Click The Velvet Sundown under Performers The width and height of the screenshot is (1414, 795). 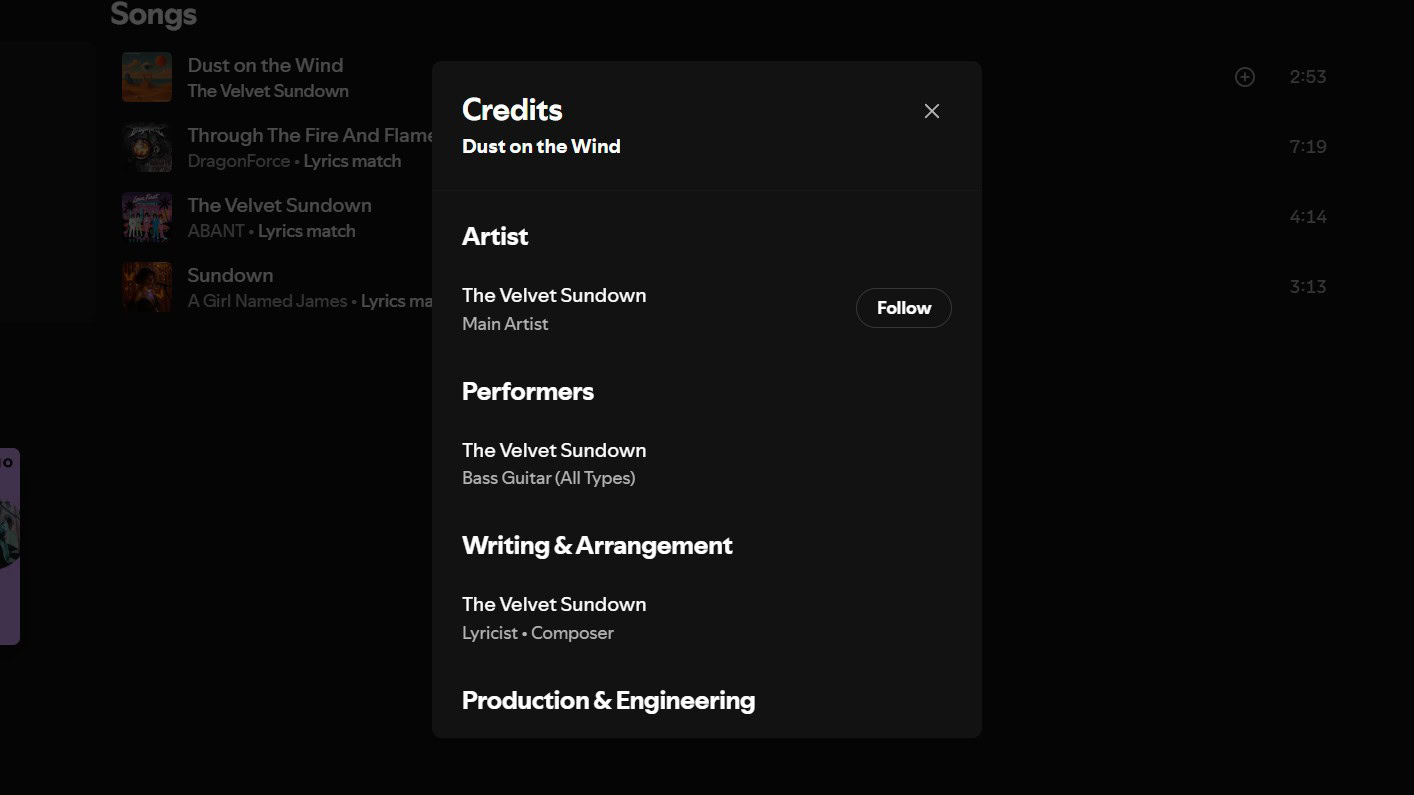[x=554, y=450]
